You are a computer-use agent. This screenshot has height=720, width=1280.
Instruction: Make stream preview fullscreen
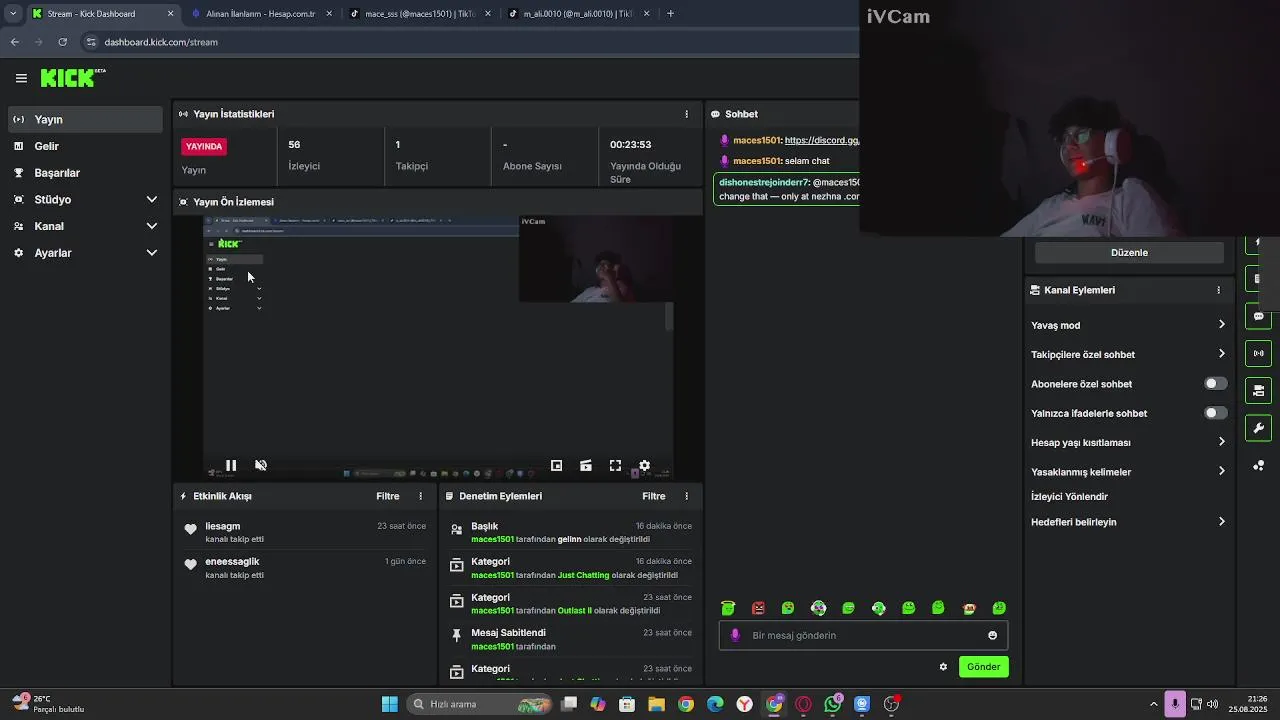point(615,465)
